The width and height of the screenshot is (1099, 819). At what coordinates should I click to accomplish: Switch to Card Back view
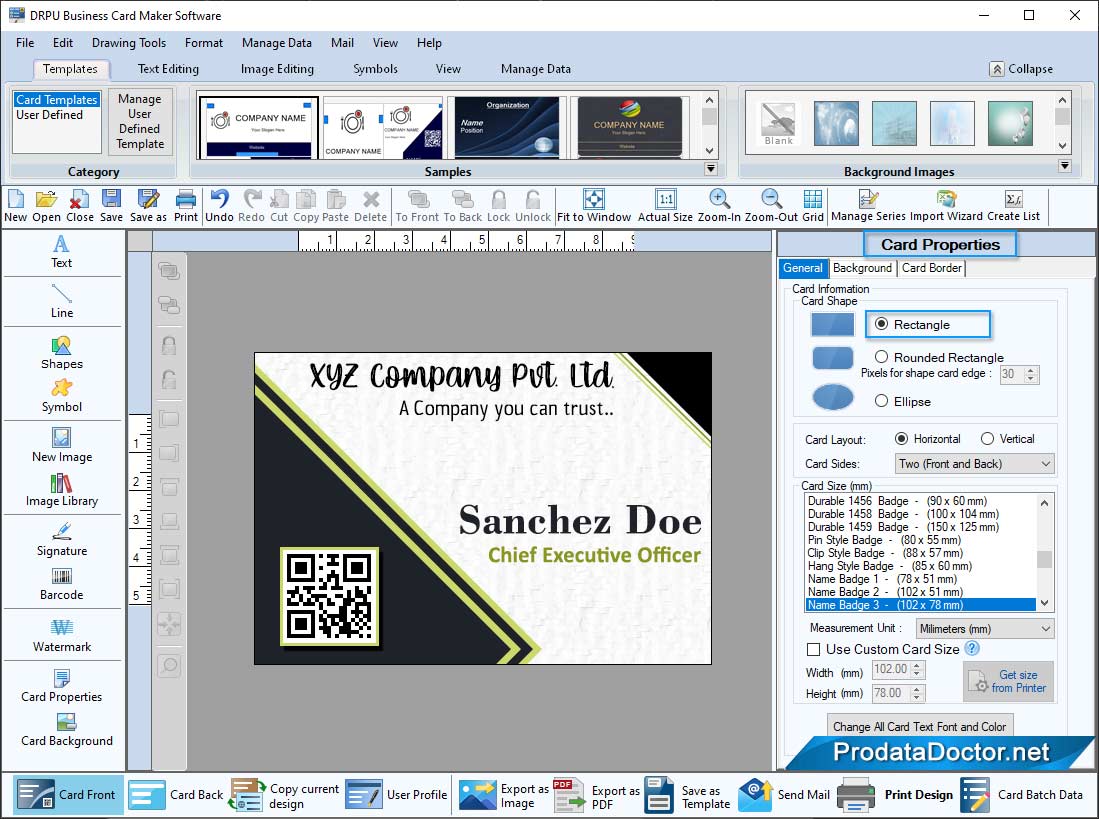177,794
